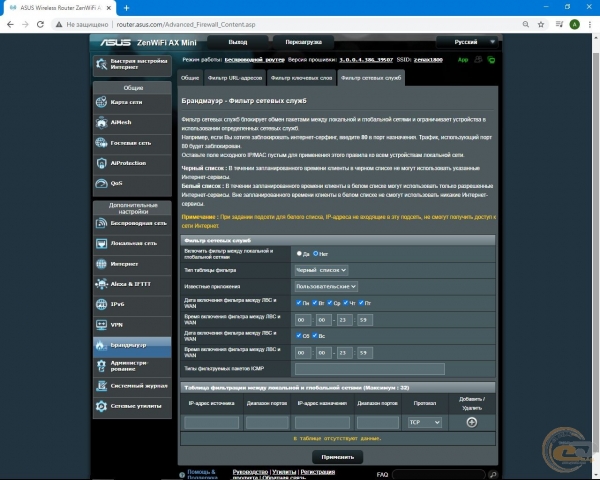Click the AiMesh sidebar icon
This screenshot has height=480, width=600.
tap(101, 122)
